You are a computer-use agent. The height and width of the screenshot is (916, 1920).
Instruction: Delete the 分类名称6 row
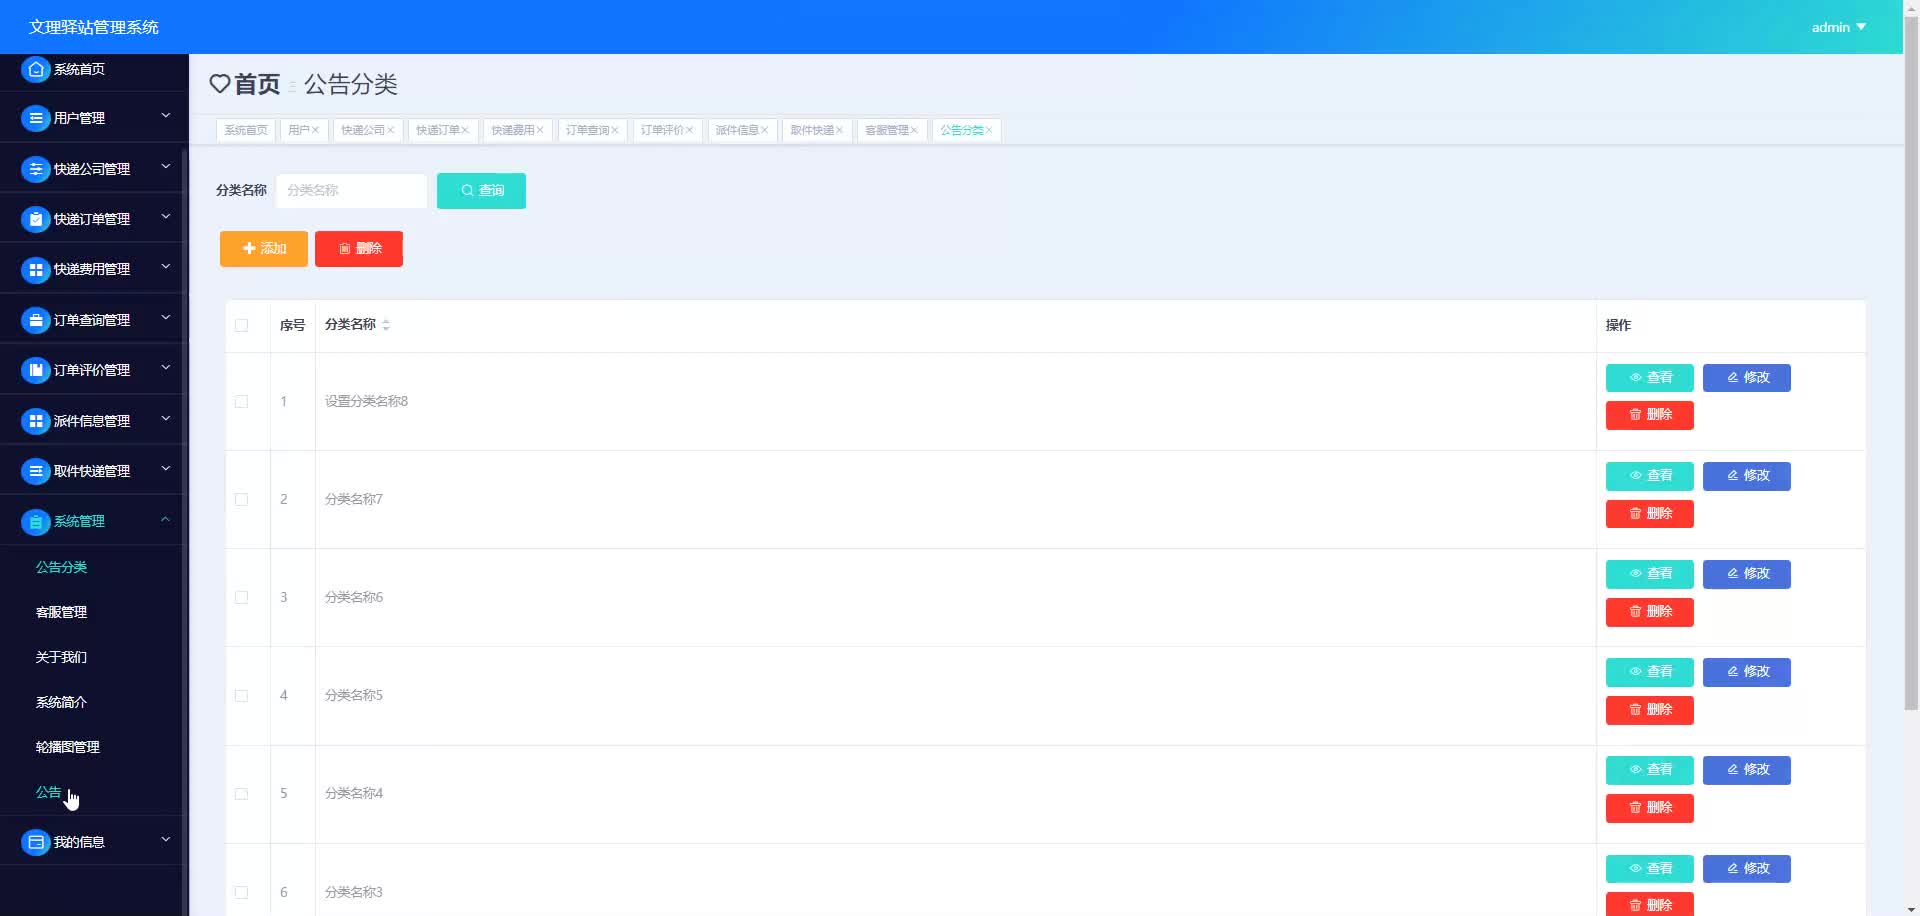[1650, 612]
